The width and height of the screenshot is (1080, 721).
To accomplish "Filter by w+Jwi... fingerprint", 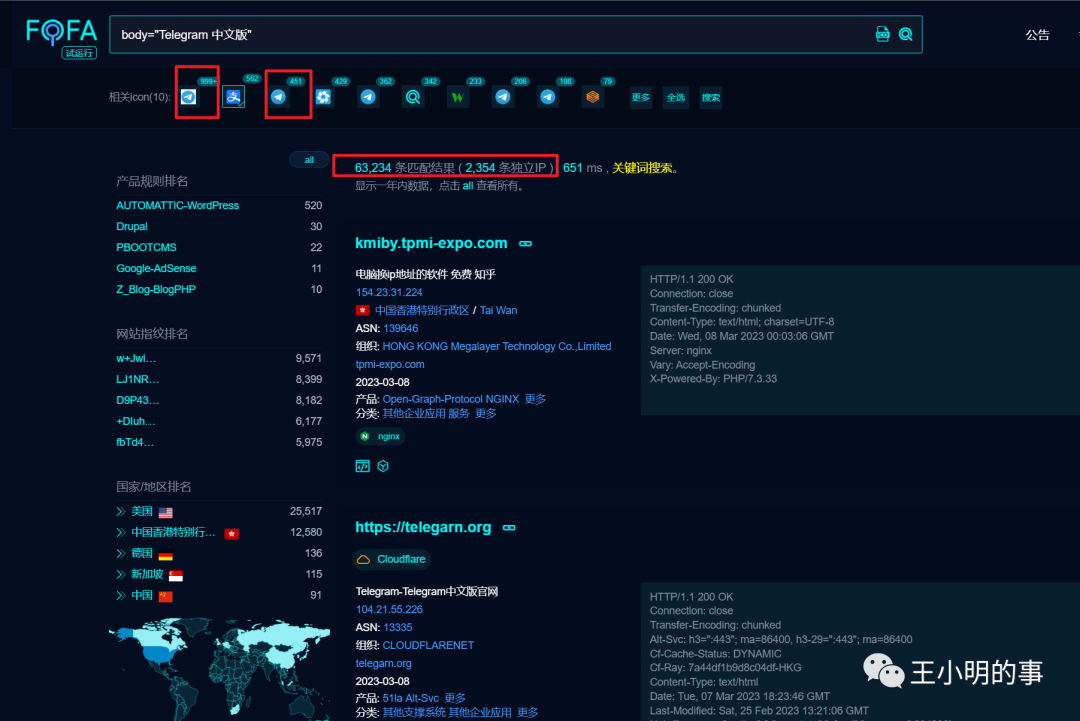I will [x=136, y=358].
